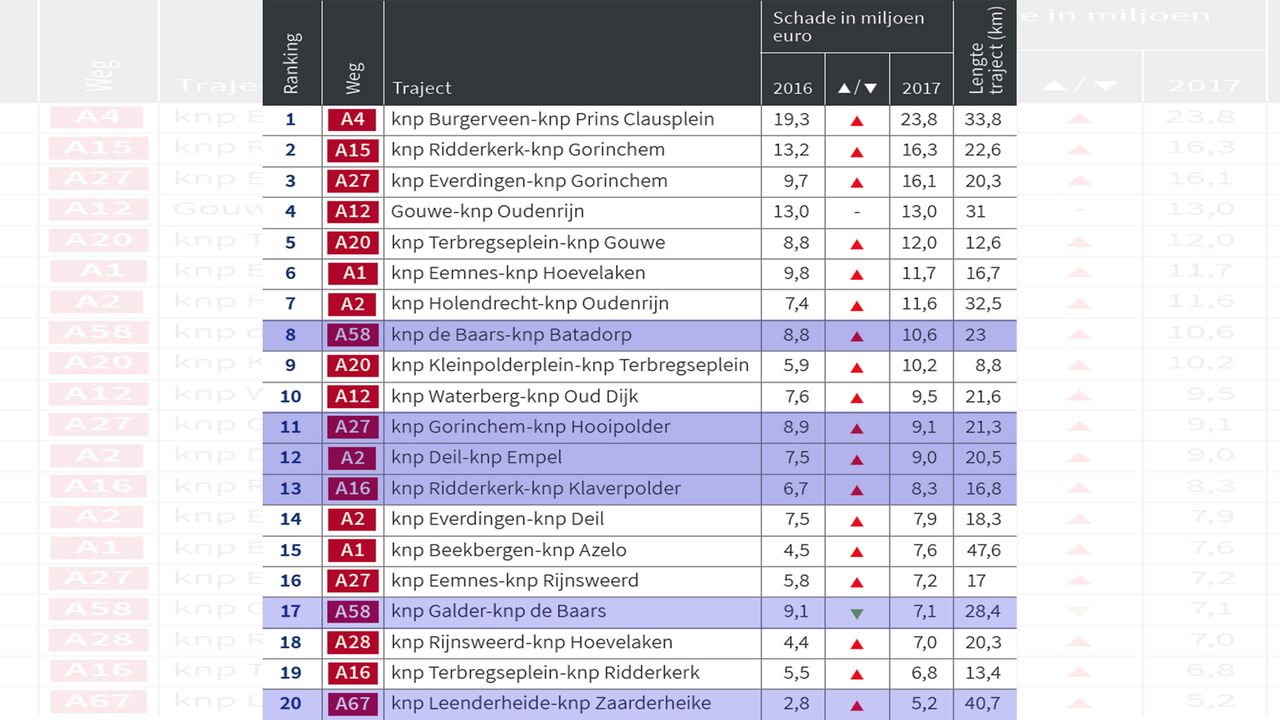Image resolution: width=1280 pixels, height=720 pixels.
Task: Click the knp Beekbergen-knp Azelo route
Action: click(509, 550)
